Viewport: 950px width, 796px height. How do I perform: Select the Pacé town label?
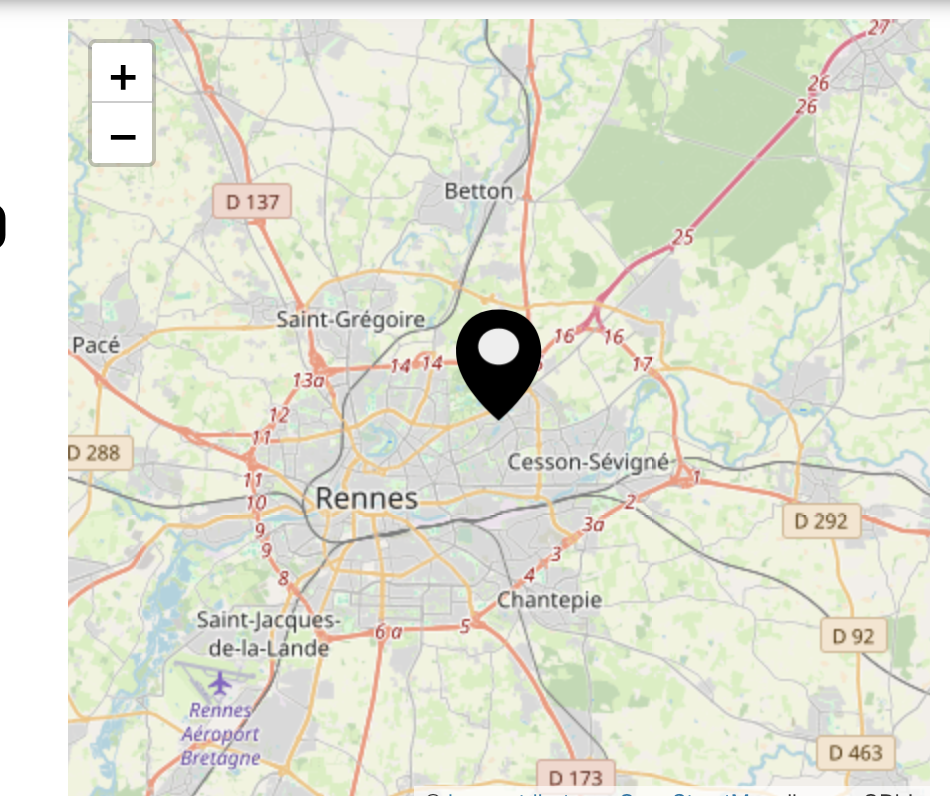tap(96, 345)
